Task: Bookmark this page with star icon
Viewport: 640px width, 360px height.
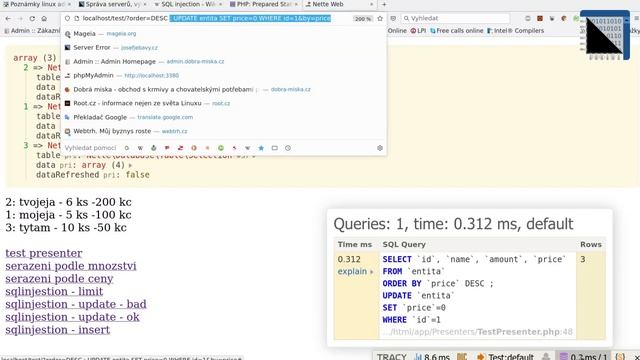Action: pyautogui.click(x=380, y=18)
